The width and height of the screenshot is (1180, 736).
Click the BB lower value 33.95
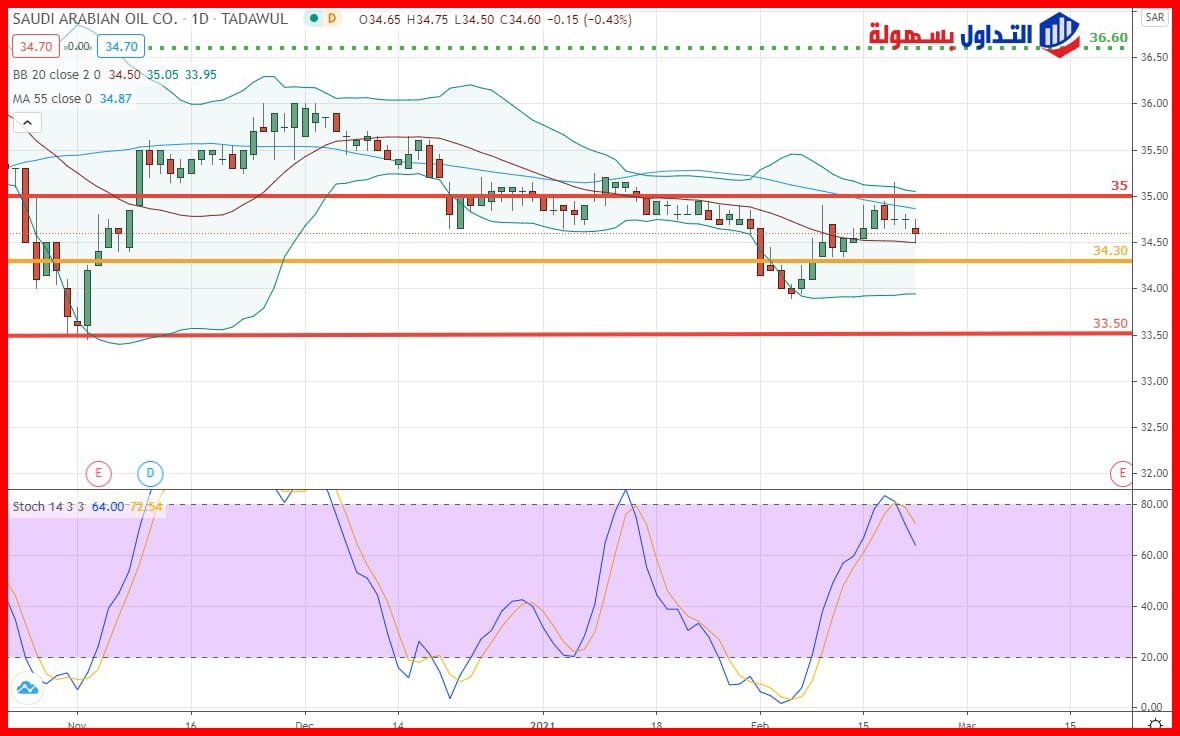201,75
